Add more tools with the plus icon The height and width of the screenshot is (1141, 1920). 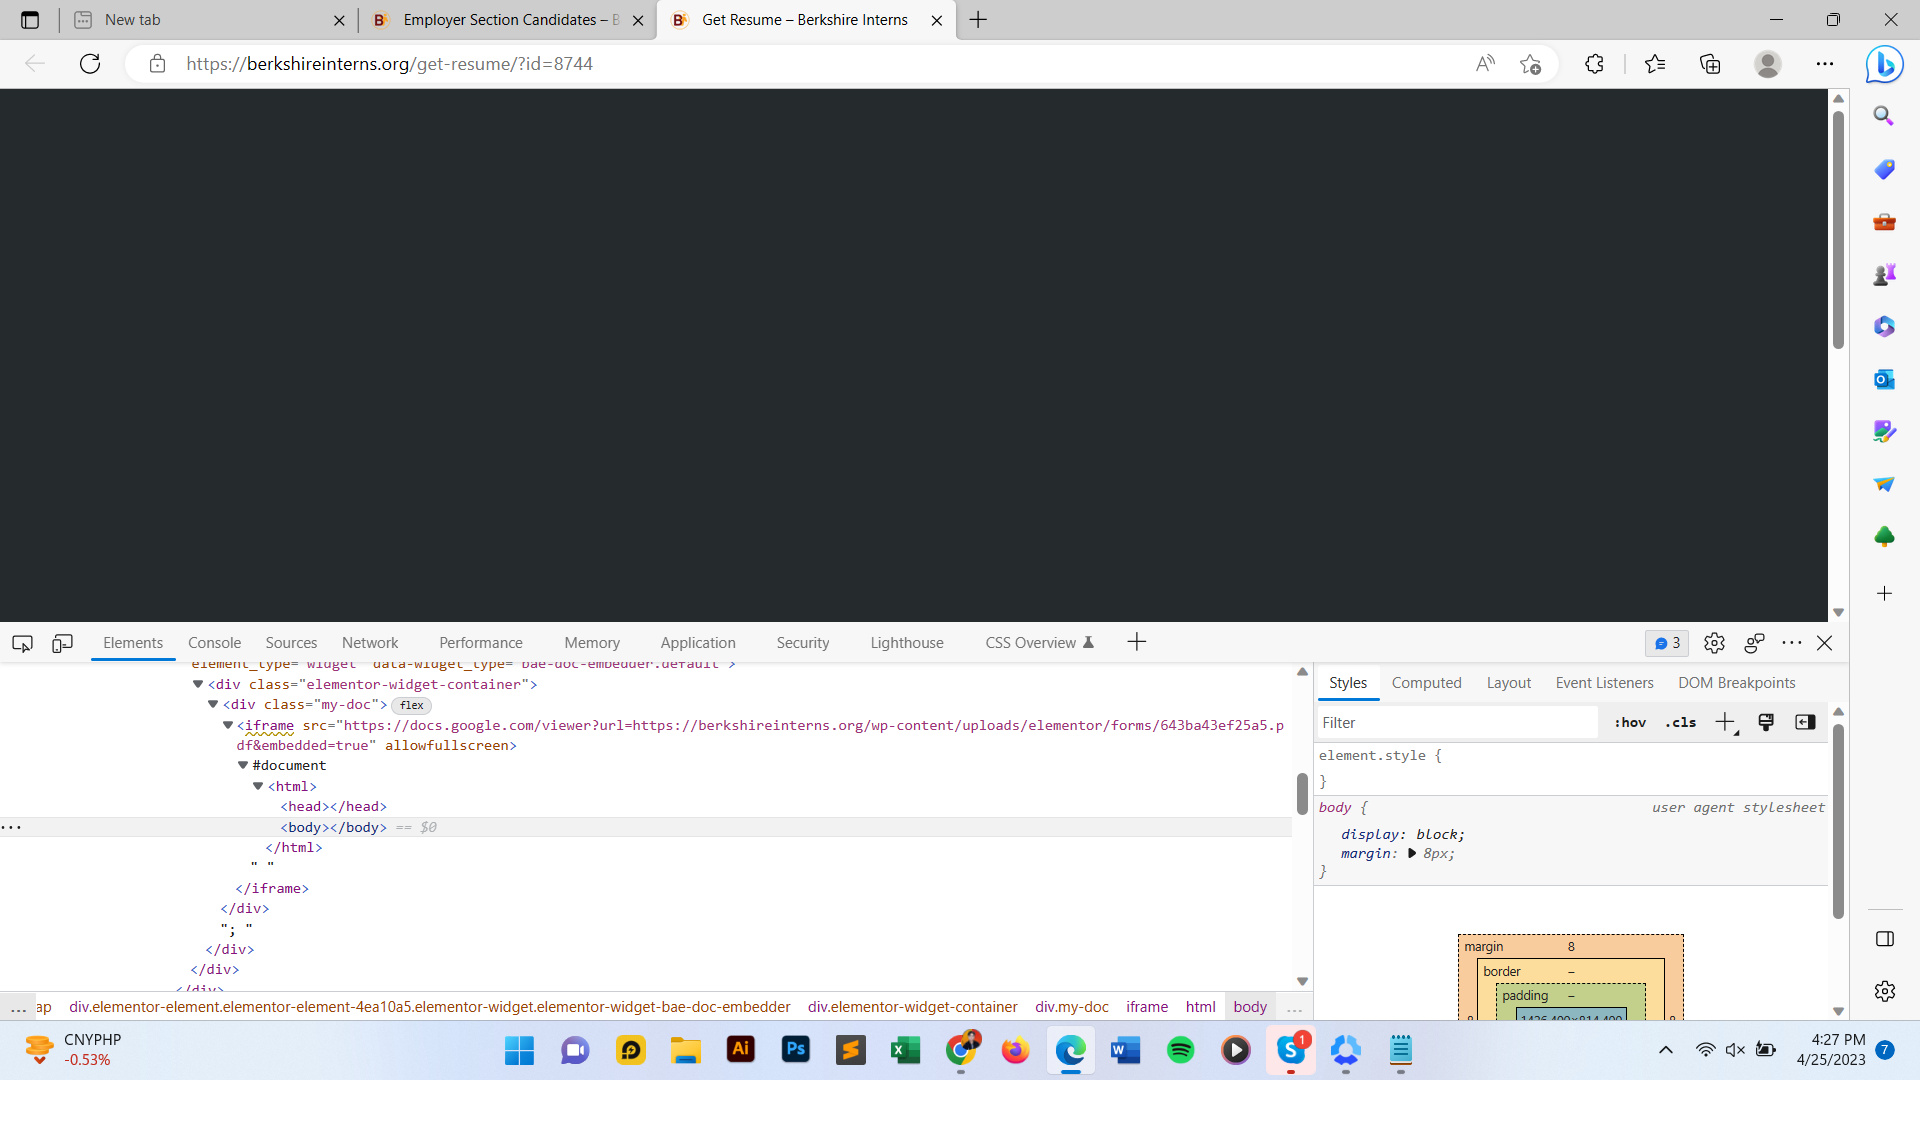pos(1136,642)
